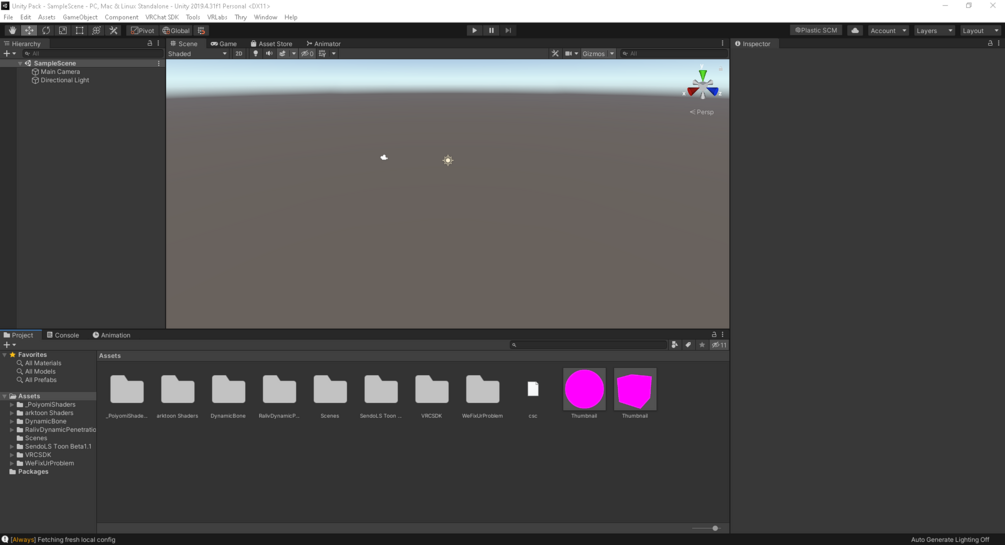Viewport: 1005px width, 545px height.
Task: Toggle scene lighting bulb icon
Action: click(x=256, y=53)
